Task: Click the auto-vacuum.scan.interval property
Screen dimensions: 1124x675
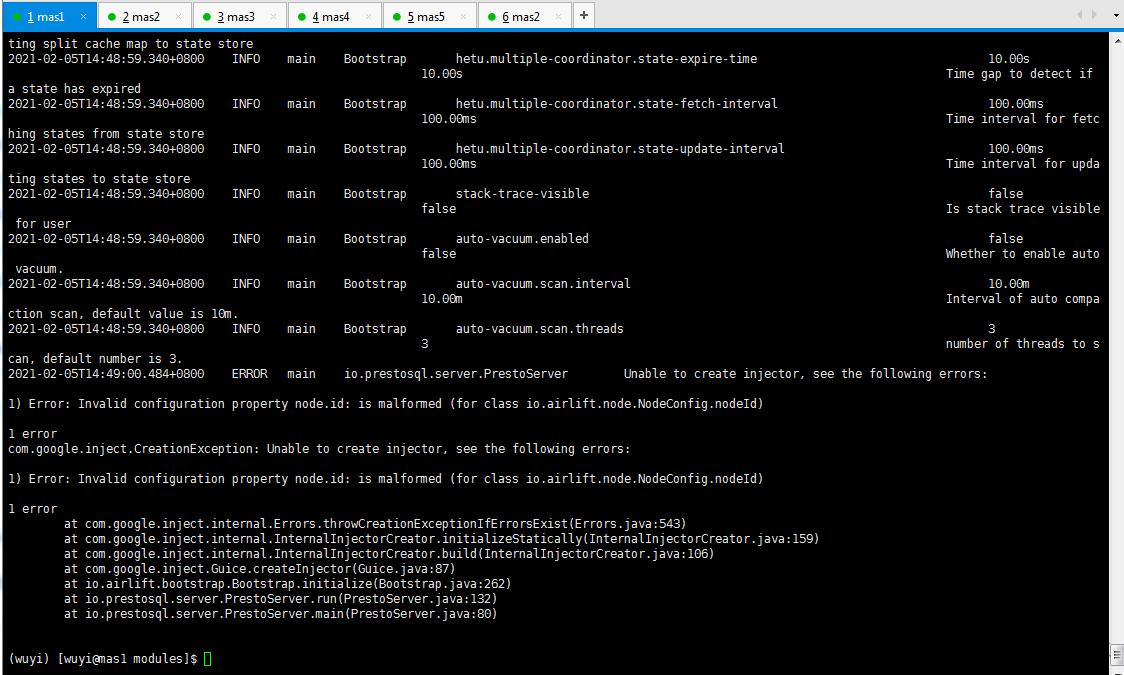Action: pyautogui.click(x=543, y=284)
